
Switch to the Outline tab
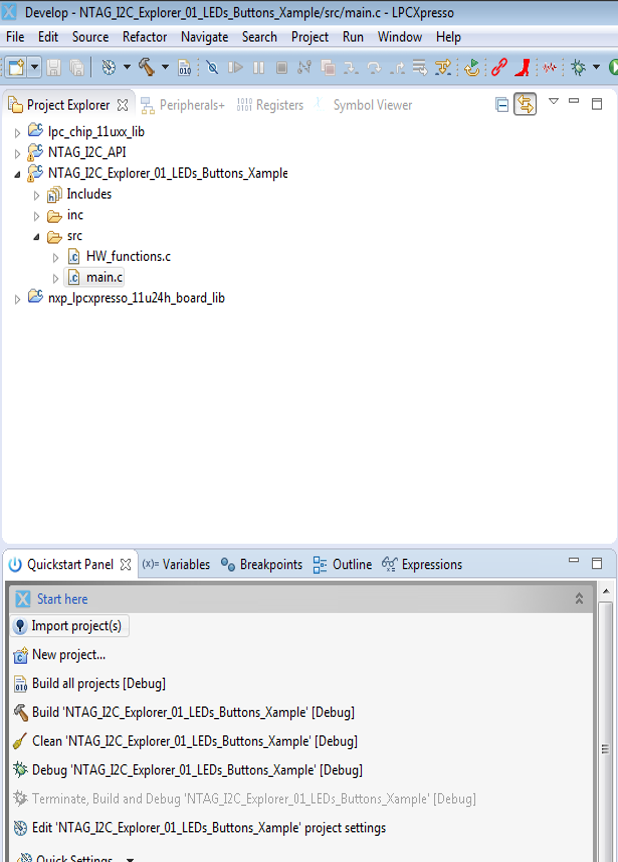click(342, 565)
